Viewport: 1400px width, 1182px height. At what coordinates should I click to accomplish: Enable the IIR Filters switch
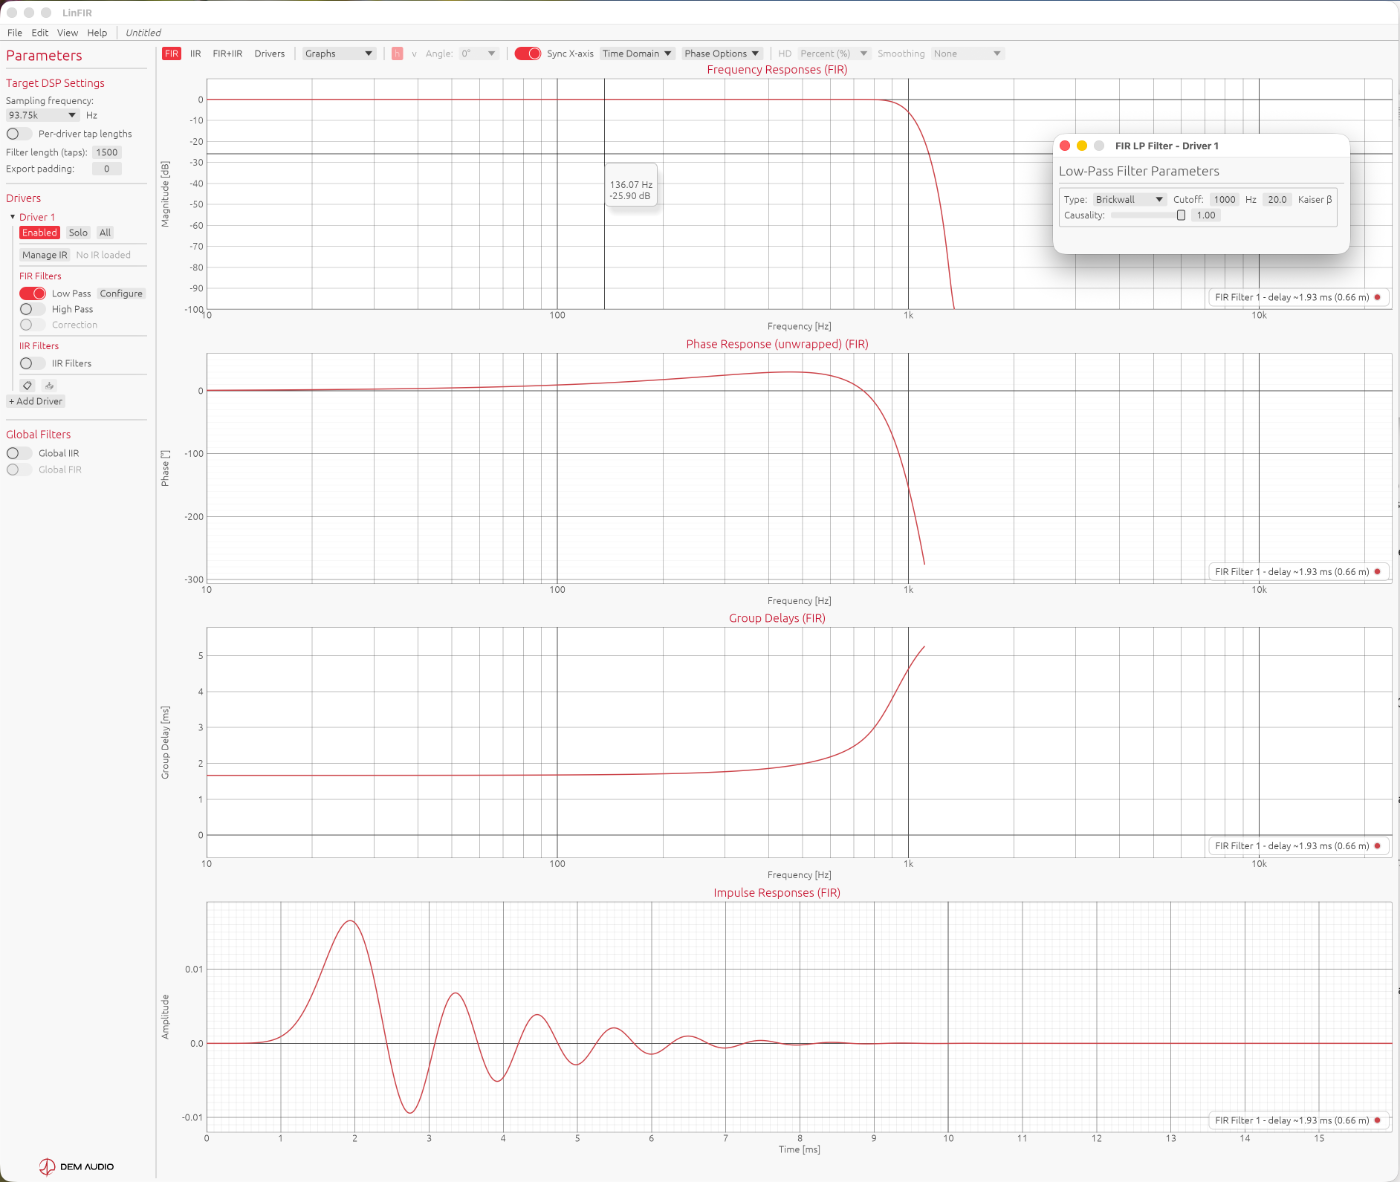coord(32,364)
